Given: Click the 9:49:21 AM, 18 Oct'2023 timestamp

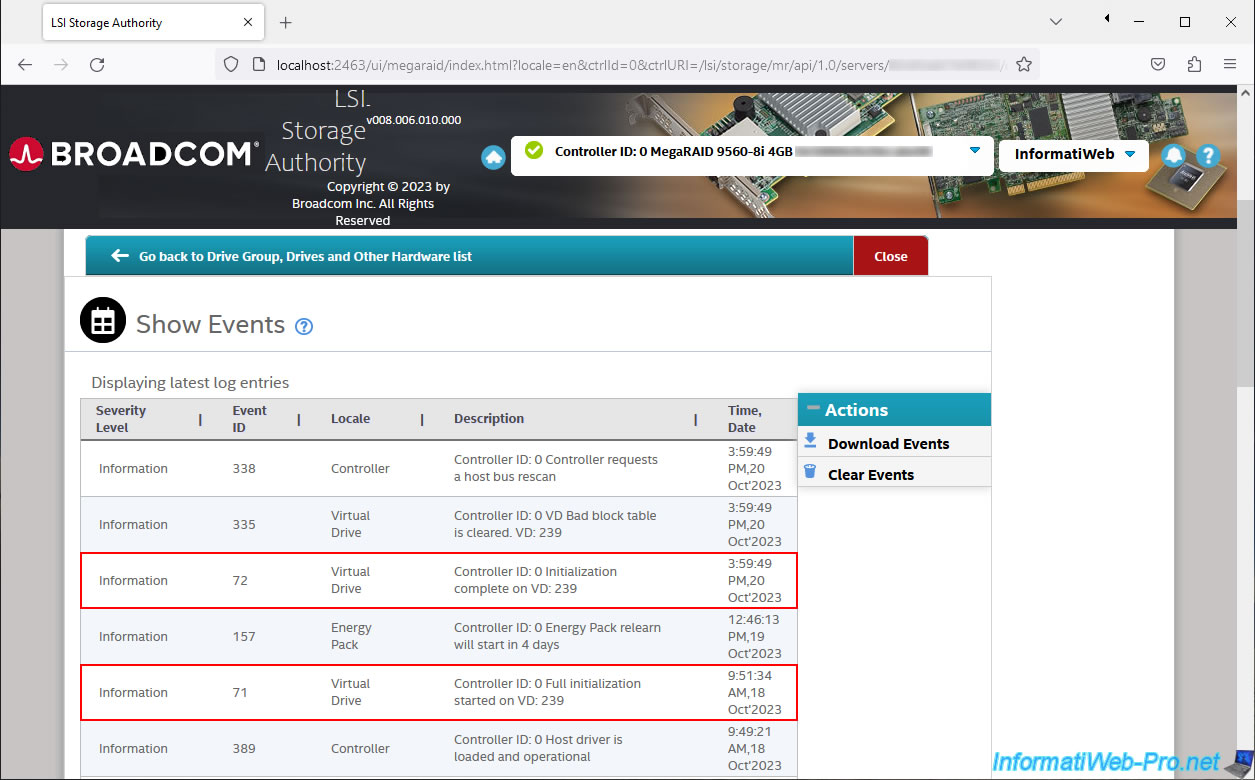Looking at the screenshot, I should click(x=755, y=749).
